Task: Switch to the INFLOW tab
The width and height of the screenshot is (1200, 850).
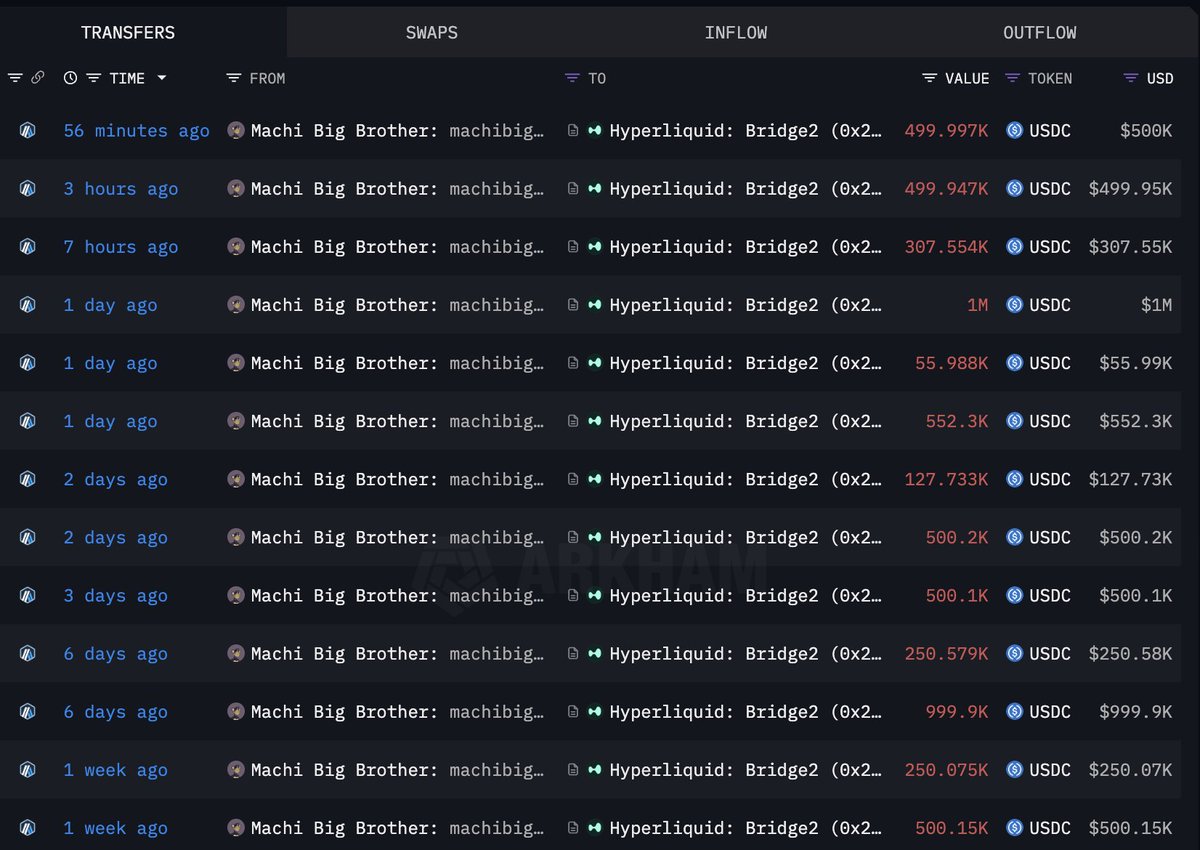Action: click(736, 33)
